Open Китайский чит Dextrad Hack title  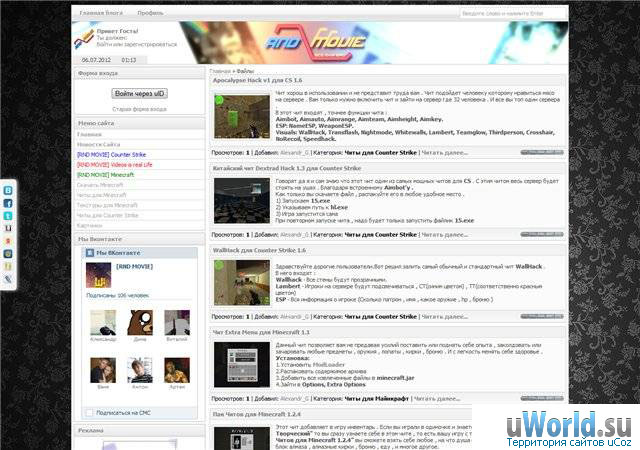(x=287, y=168)
